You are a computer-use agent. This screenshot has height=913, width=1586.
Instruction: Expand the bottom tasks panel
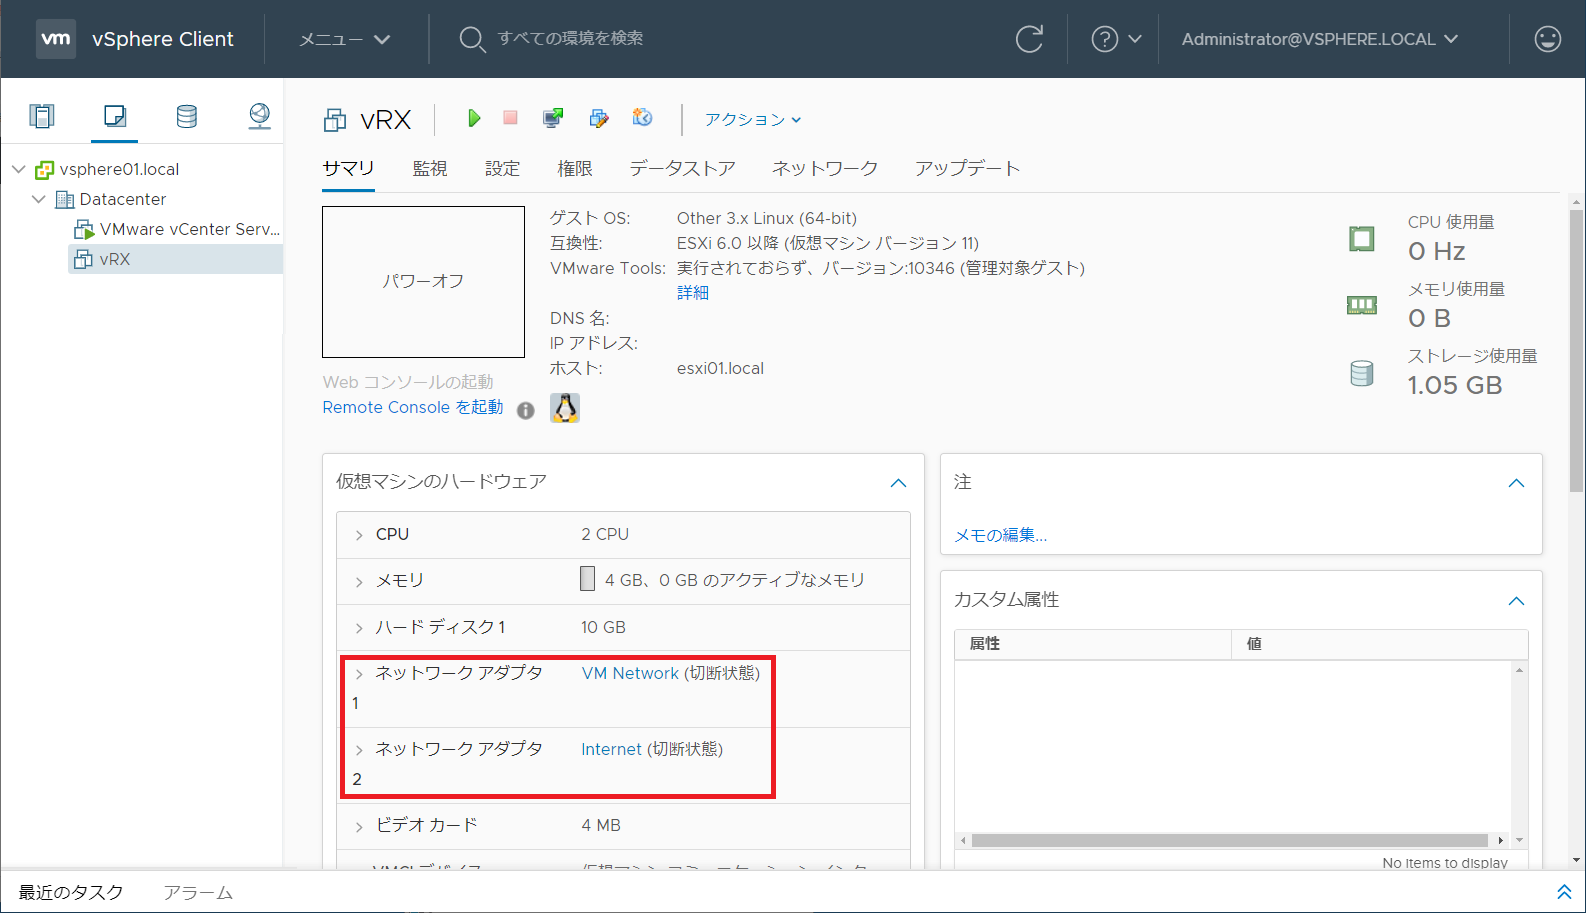[1564, 892]
